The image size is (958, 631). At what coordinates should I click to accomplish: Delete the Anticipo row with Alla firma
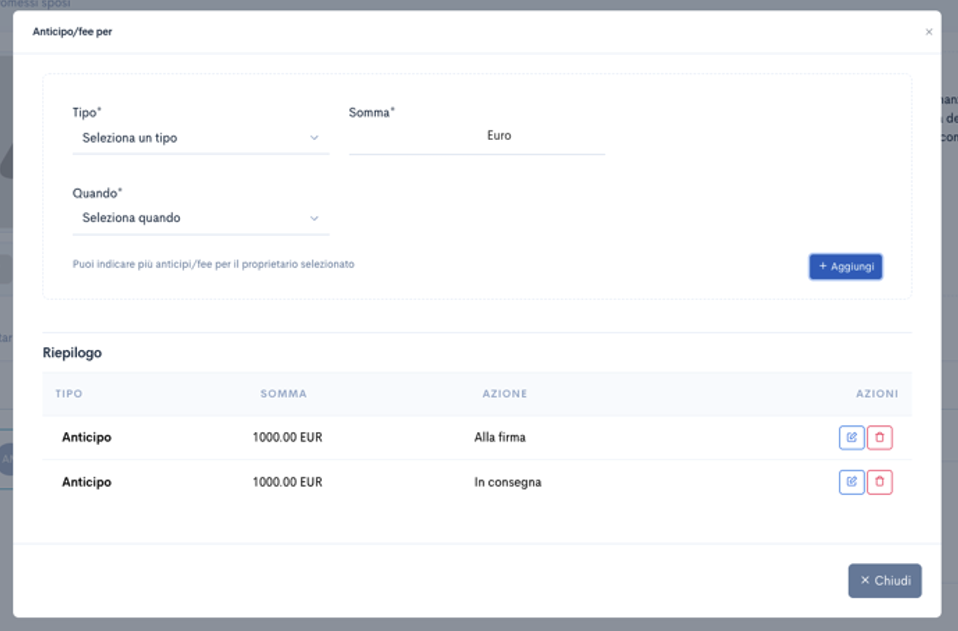(x=879, y=437)
